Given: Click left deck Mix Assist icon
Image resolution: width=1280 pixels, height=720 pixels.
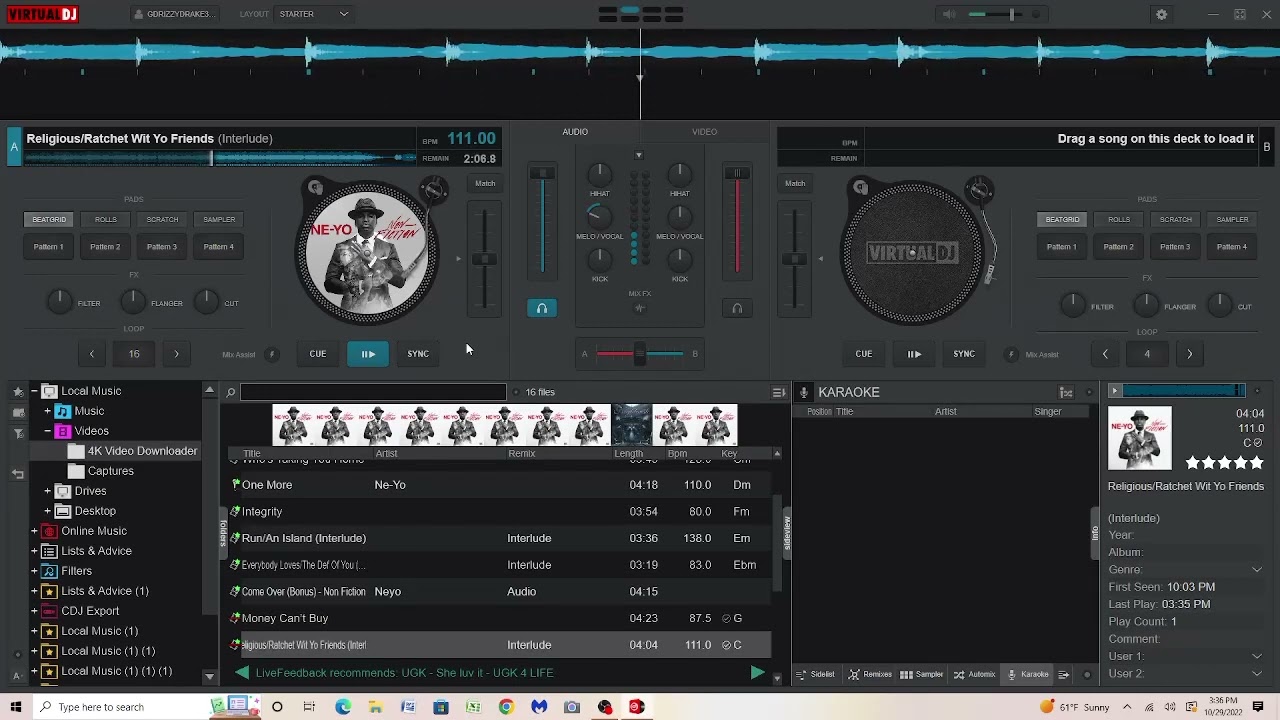Looking at the screenshot, I should pos(271,354).
